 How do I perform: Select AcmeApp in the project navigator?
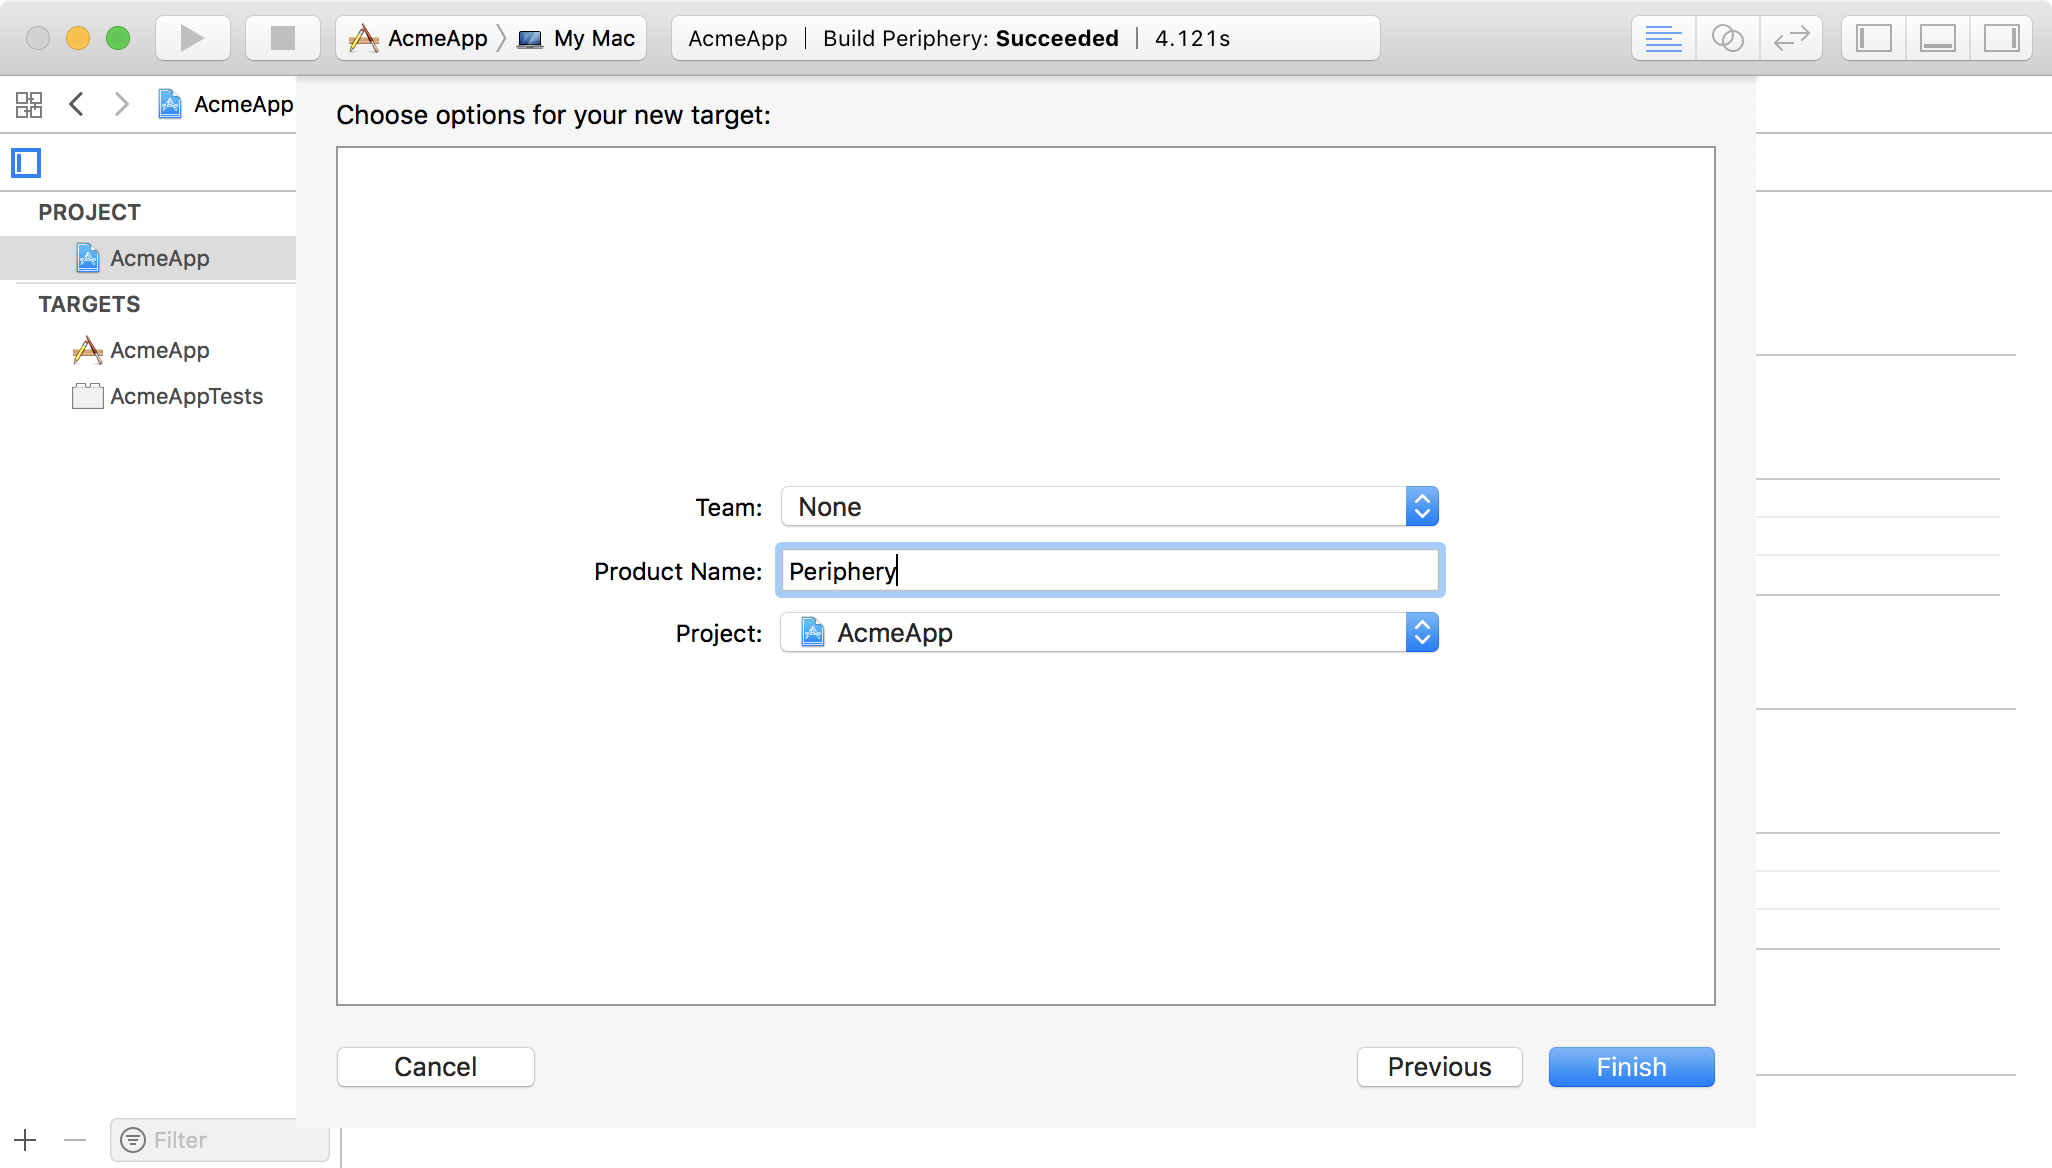click(x=159, y=258)
